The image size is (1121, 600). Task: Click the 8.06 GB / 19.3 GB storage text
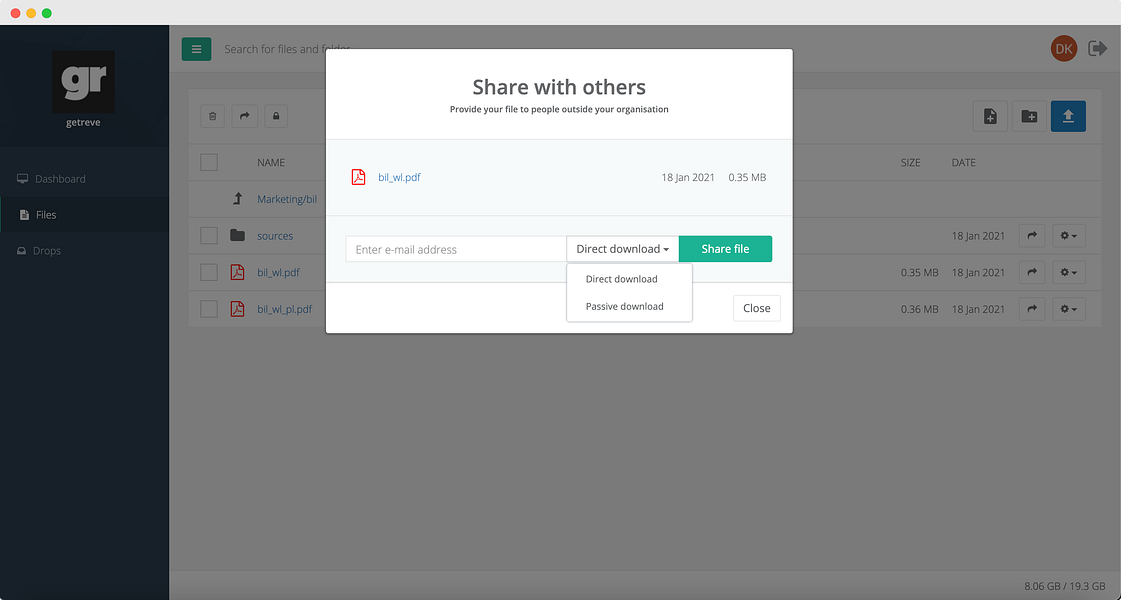1065,586
